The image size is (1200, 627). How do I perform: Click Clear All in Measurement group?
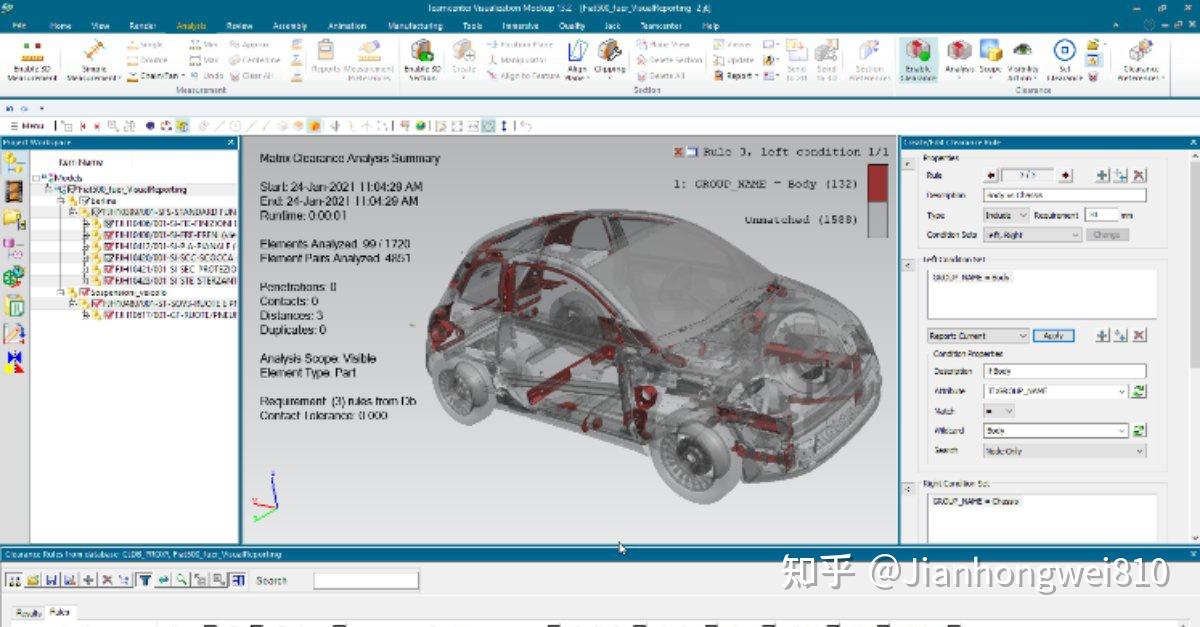[x=250, y=76]
